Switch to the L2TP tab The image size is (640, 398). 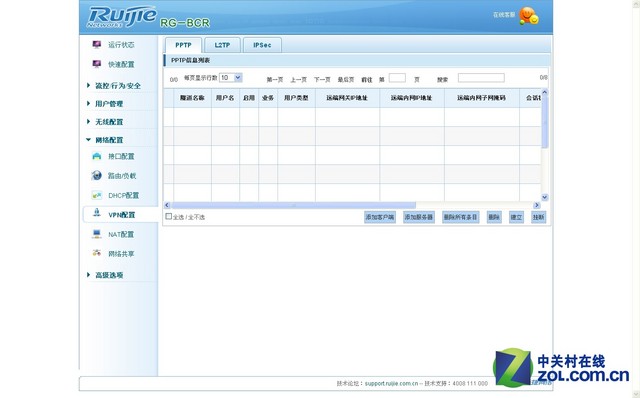[222, 45]
